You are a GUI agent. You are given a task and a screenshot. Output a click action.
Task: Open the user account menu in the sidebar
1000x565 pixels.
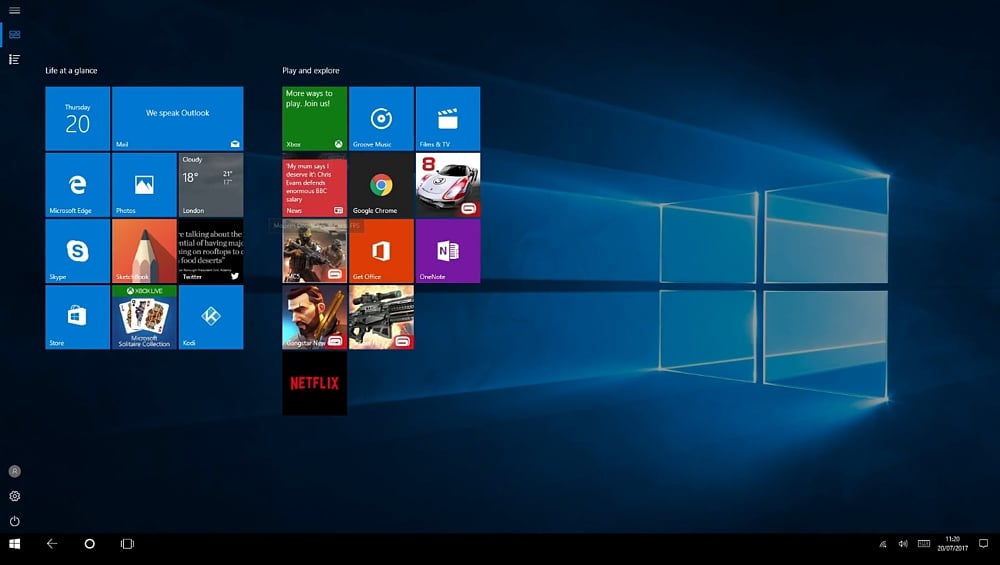point(14,471)
